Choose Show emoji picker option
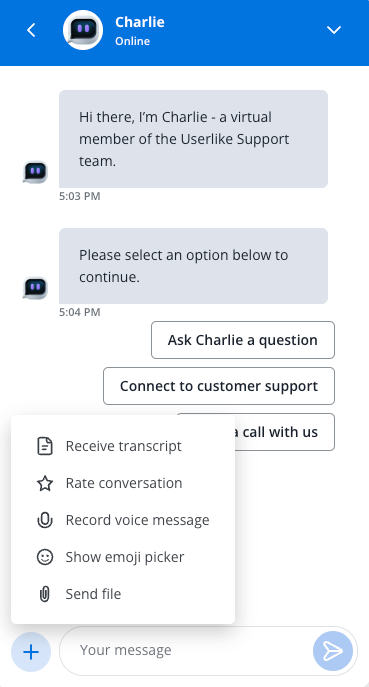This screenshot has height=687, width=369. click(x=123, y=557)
